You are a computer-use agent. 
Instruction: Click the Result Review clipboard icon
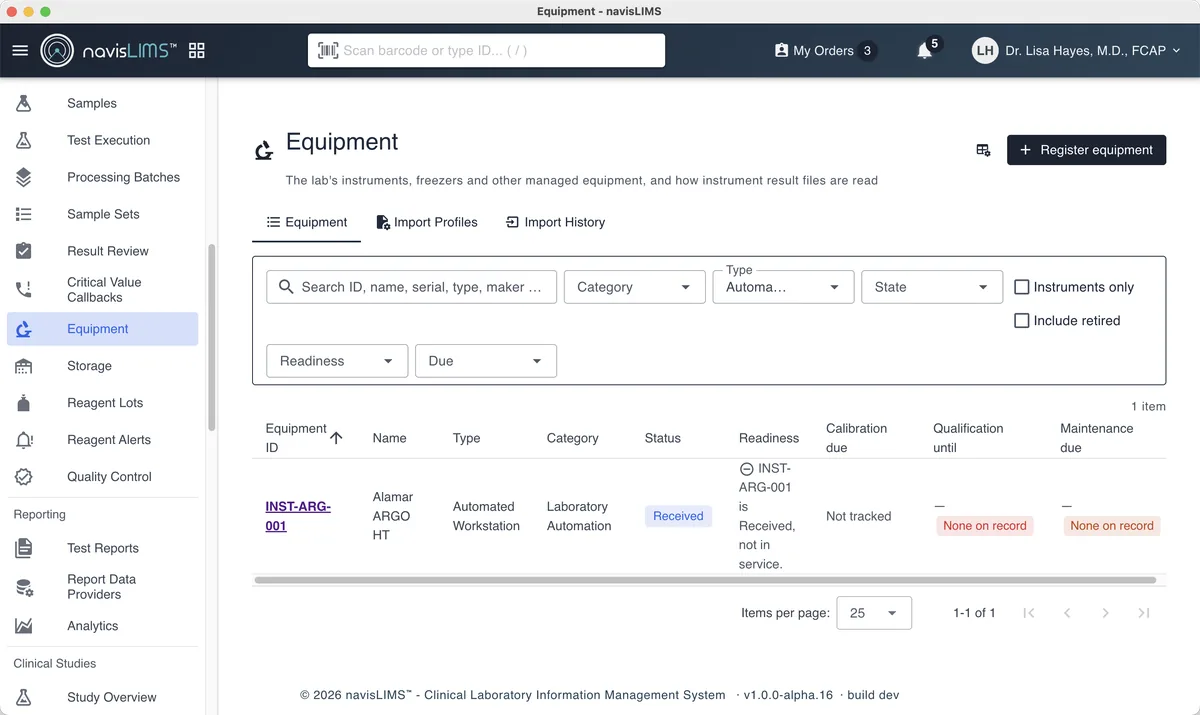24,251
